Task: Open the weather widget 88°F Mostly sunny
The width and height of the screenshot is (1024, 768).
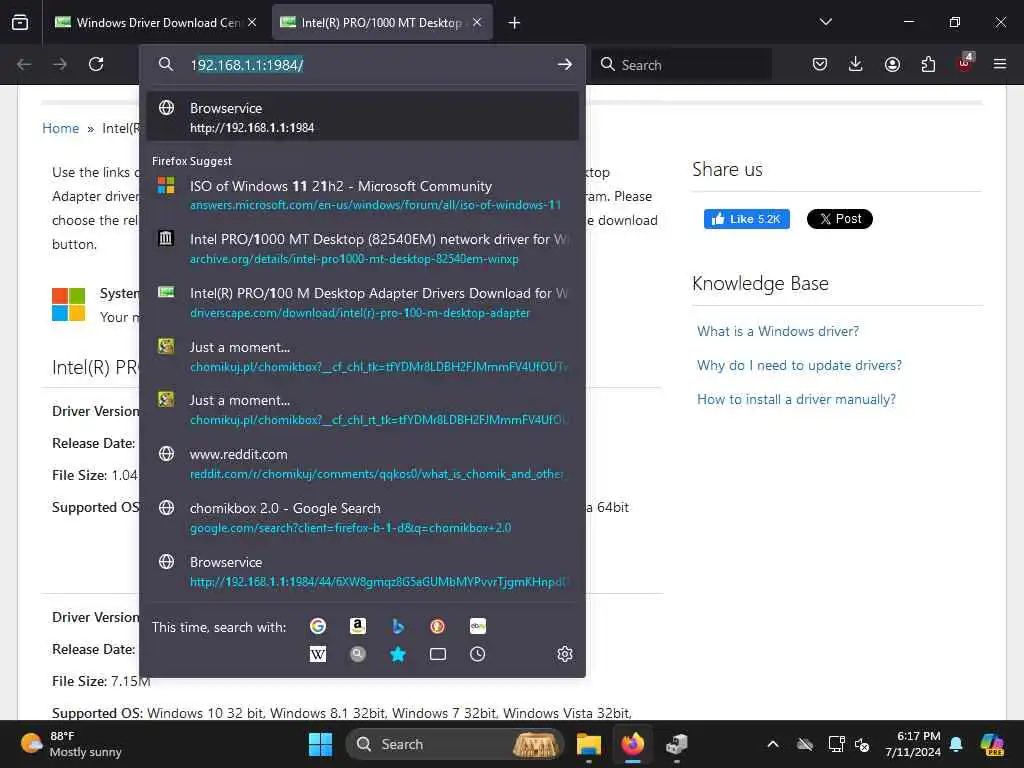Action: [71, 744]
